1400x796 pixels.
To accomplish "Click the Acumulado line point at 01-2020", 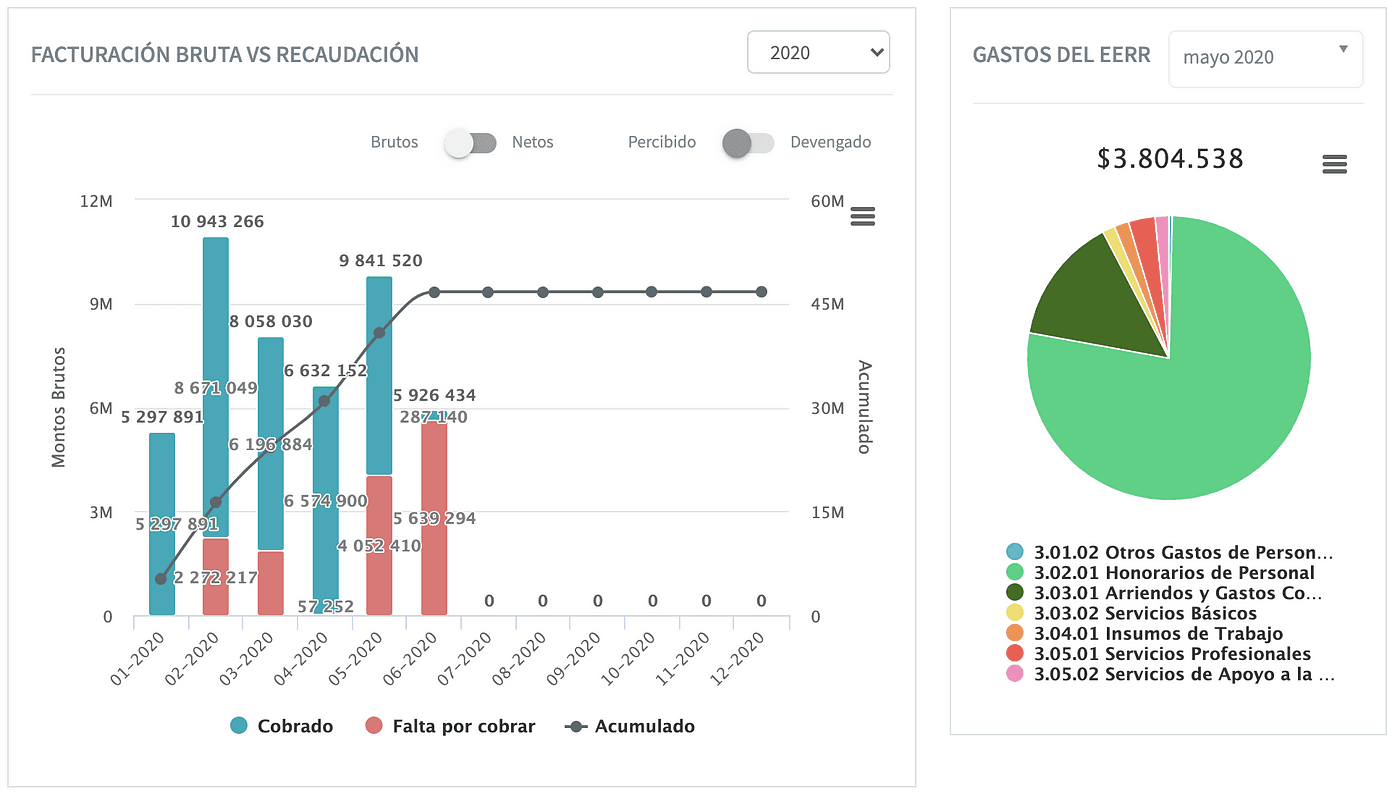I will pyautogui.click(x=161, y=579).
